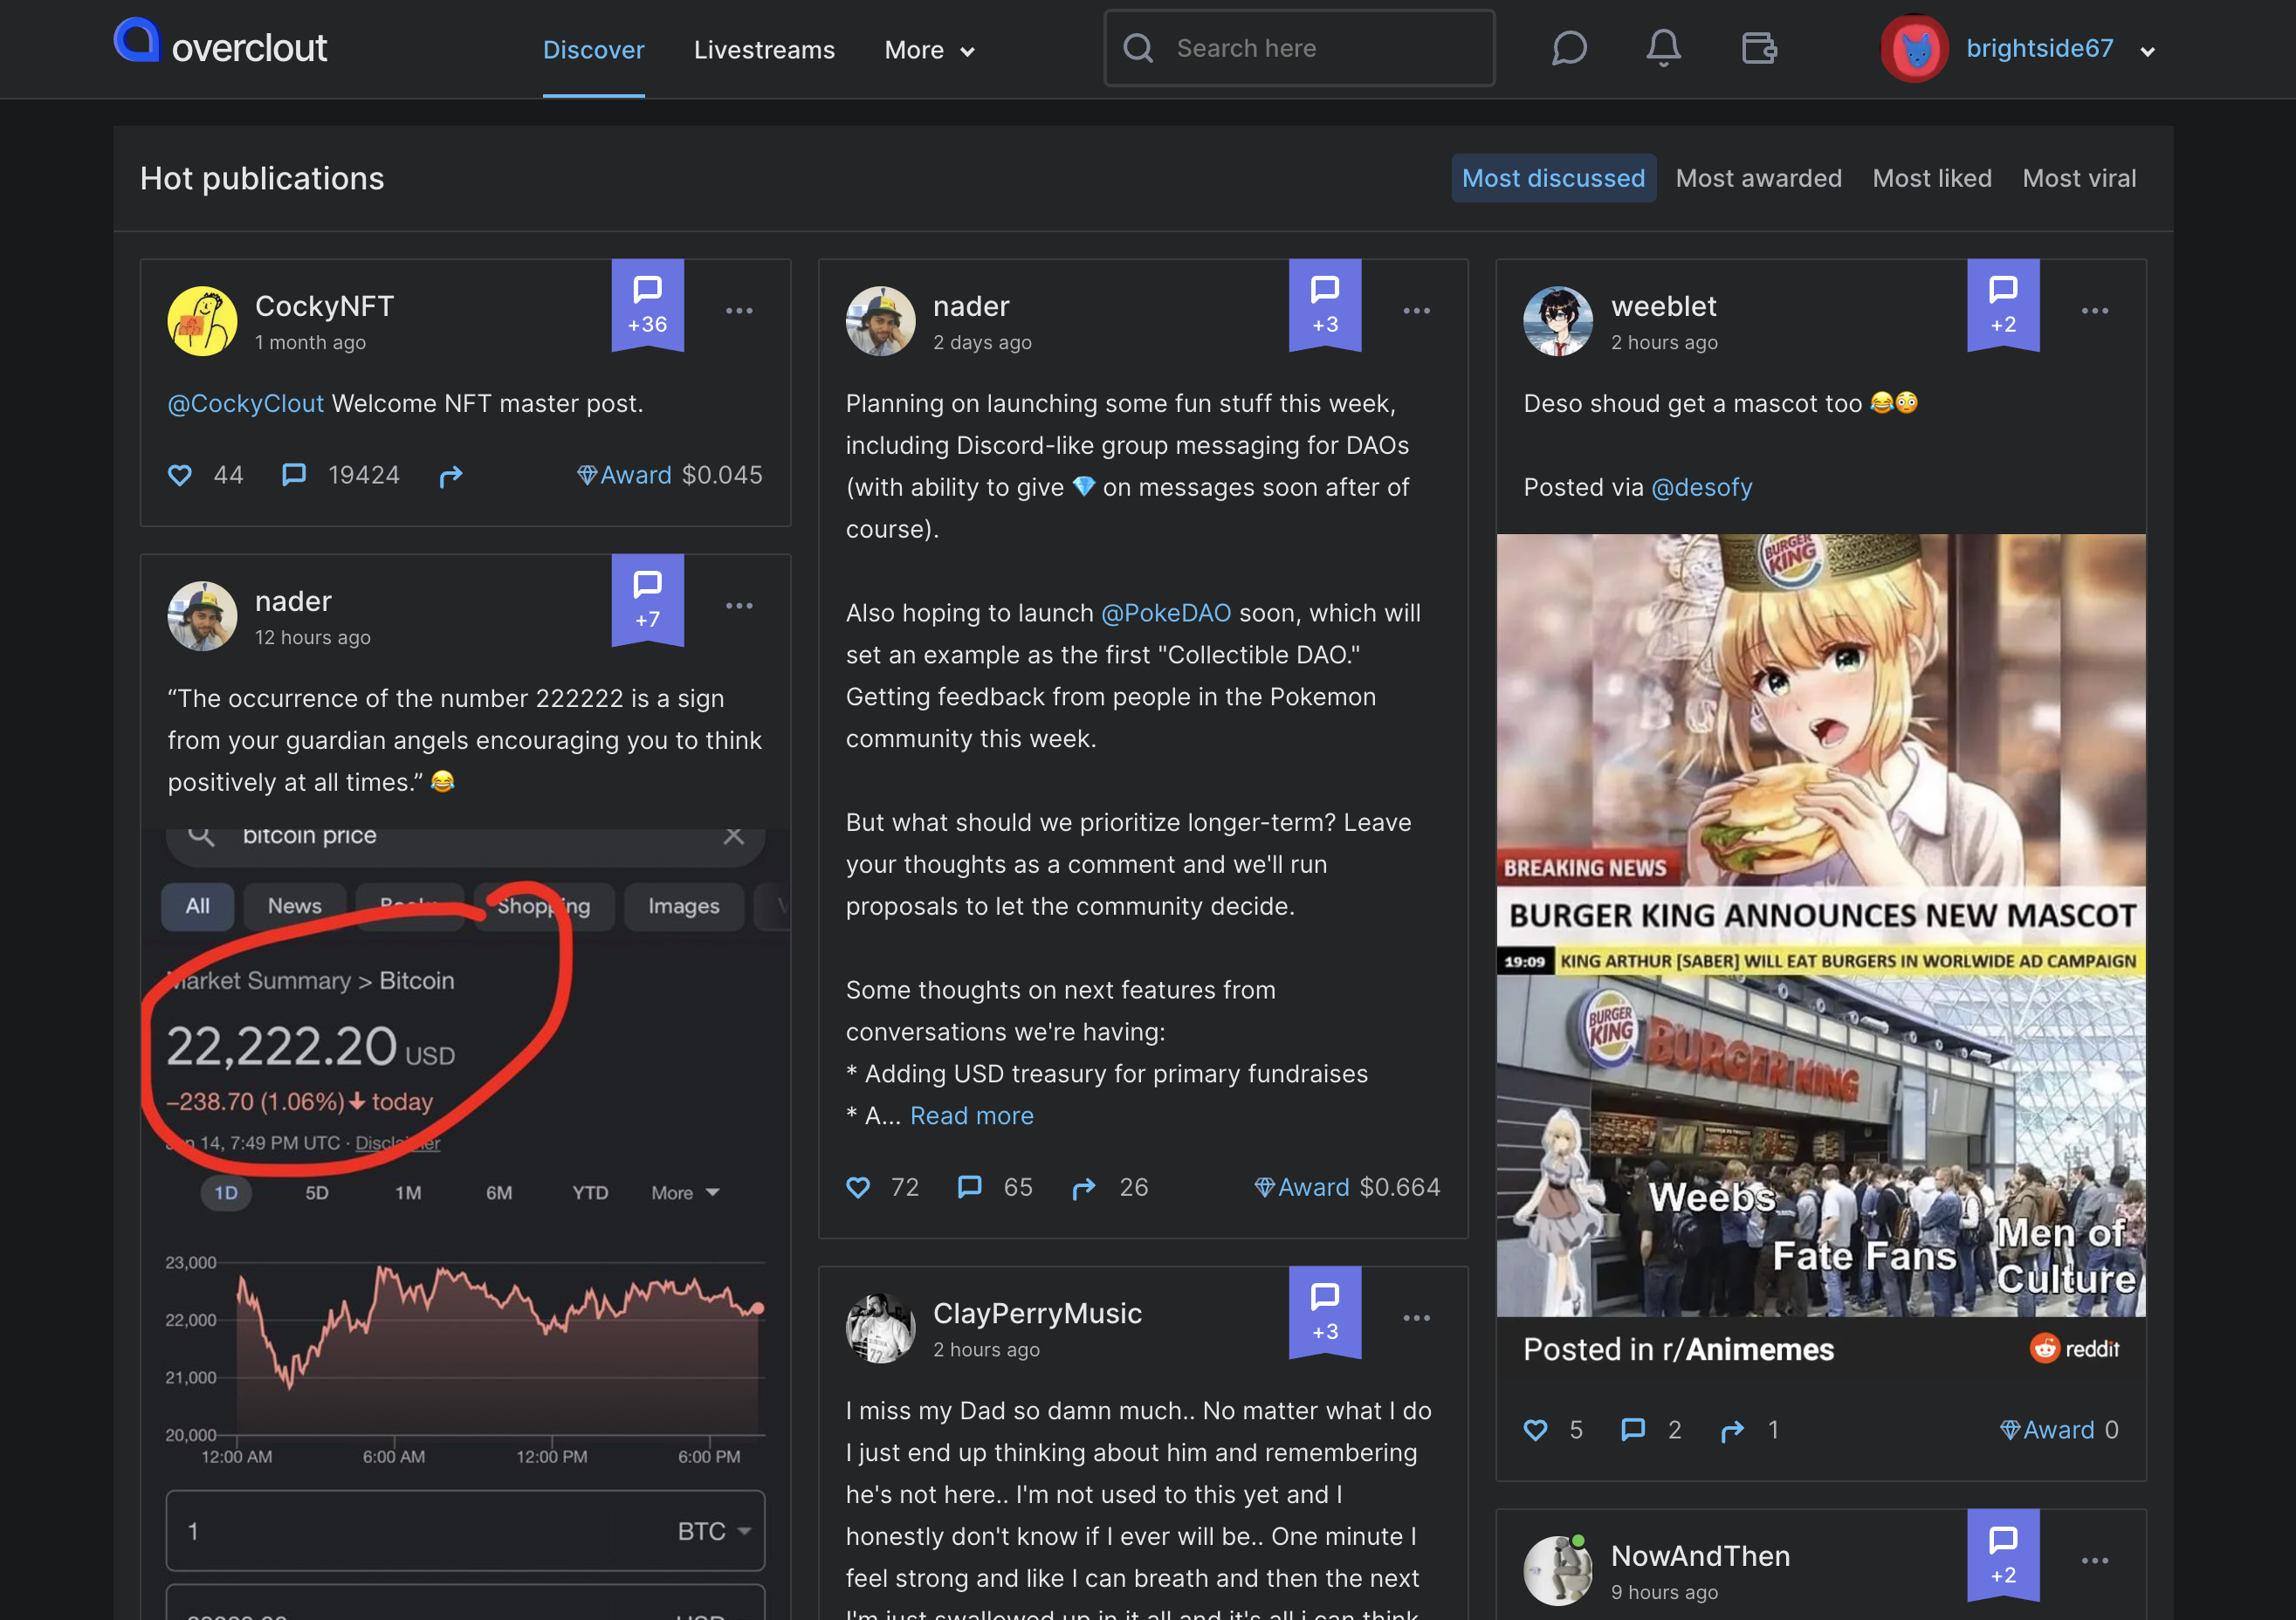Open the three-dot menu on NowAndThen post
2296x1620 pixels.
click(x=2095, y=1561)
